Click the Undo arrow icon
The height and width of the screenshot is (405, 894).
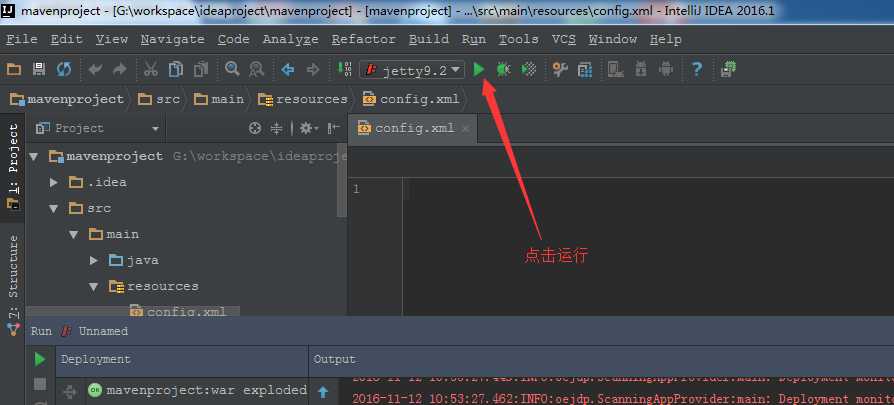pos(95,70)
